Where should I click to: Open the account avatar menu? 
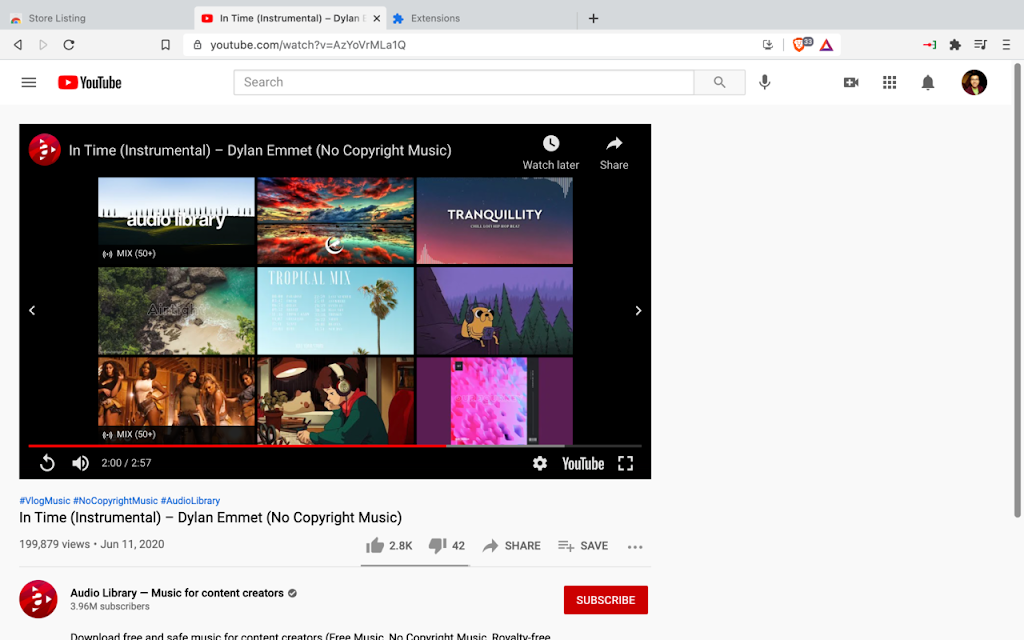click(x=974, y=82)
